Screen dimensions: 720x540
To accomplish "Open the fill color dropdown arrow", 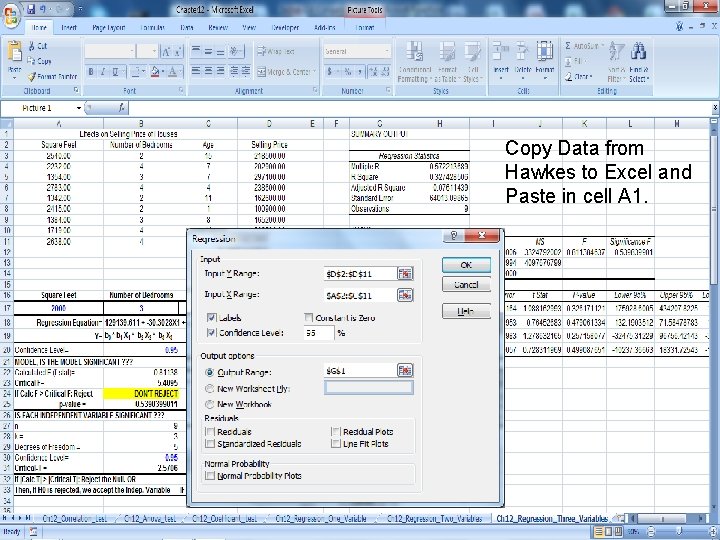I will [162, 72].
